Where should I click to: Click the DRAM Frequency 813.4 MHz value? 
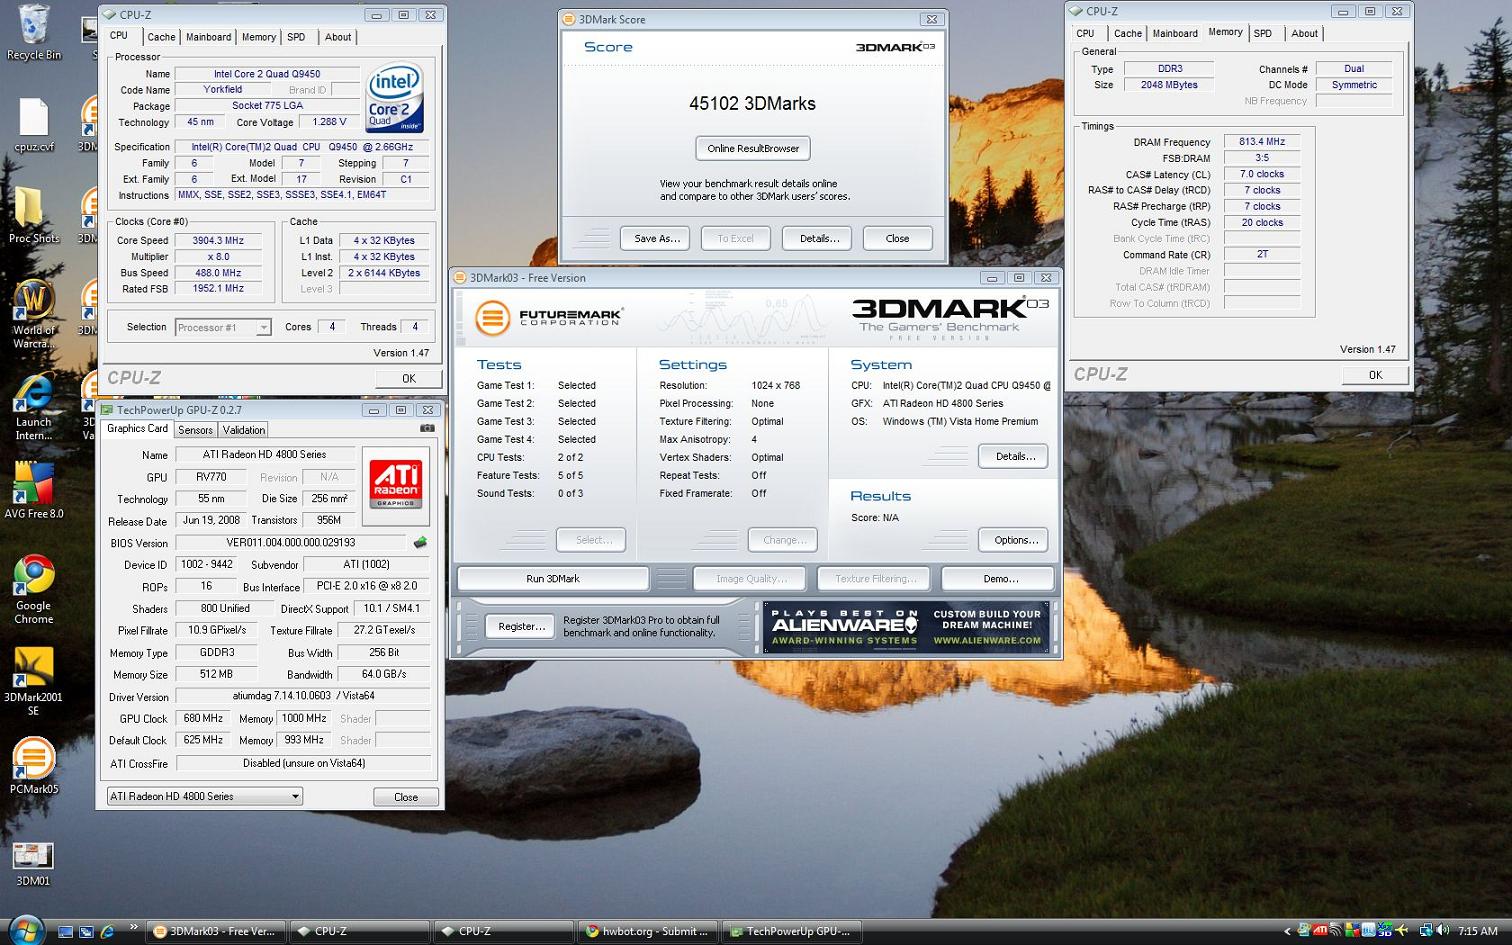coord(1261,142)
